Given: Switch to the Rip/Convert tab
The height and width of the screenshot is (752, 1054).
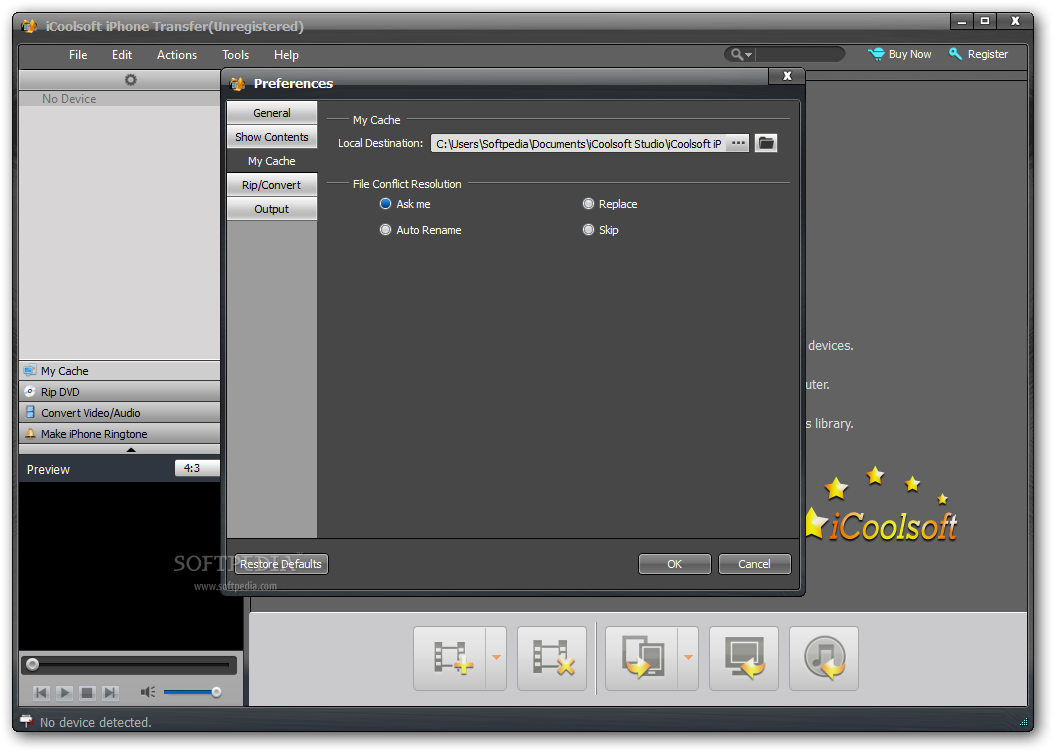Looking at the screenshot, I should pos(272,185).
